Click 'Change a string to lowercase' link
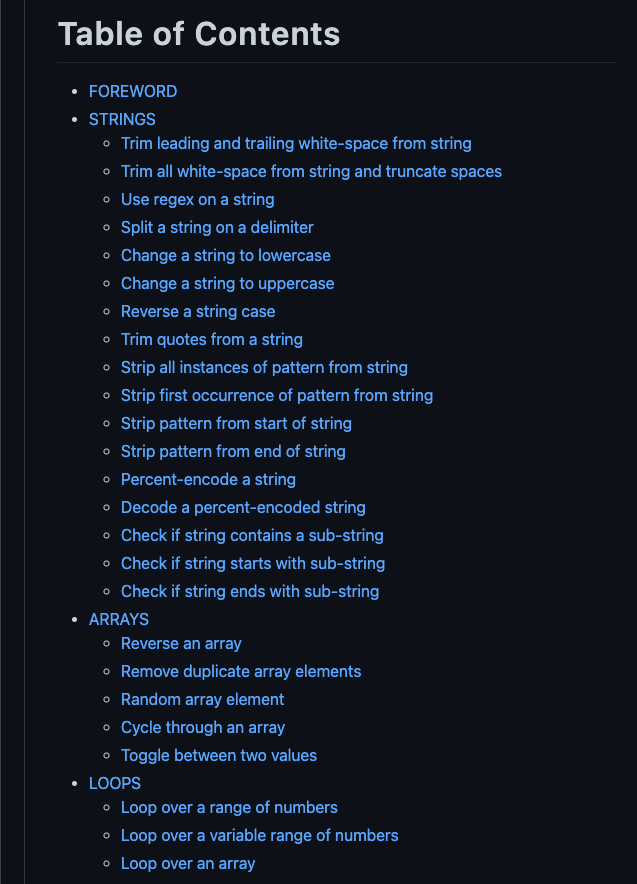 pyautogui.click(x=225, y=255)
